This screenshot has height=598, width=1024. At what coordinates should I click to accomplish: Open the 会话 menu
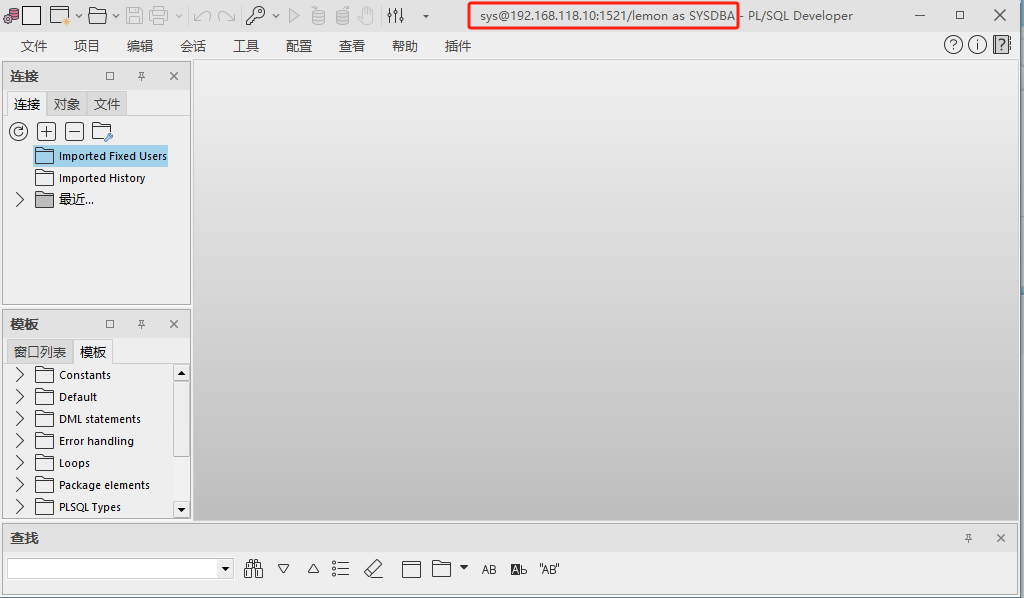(193, 46)
